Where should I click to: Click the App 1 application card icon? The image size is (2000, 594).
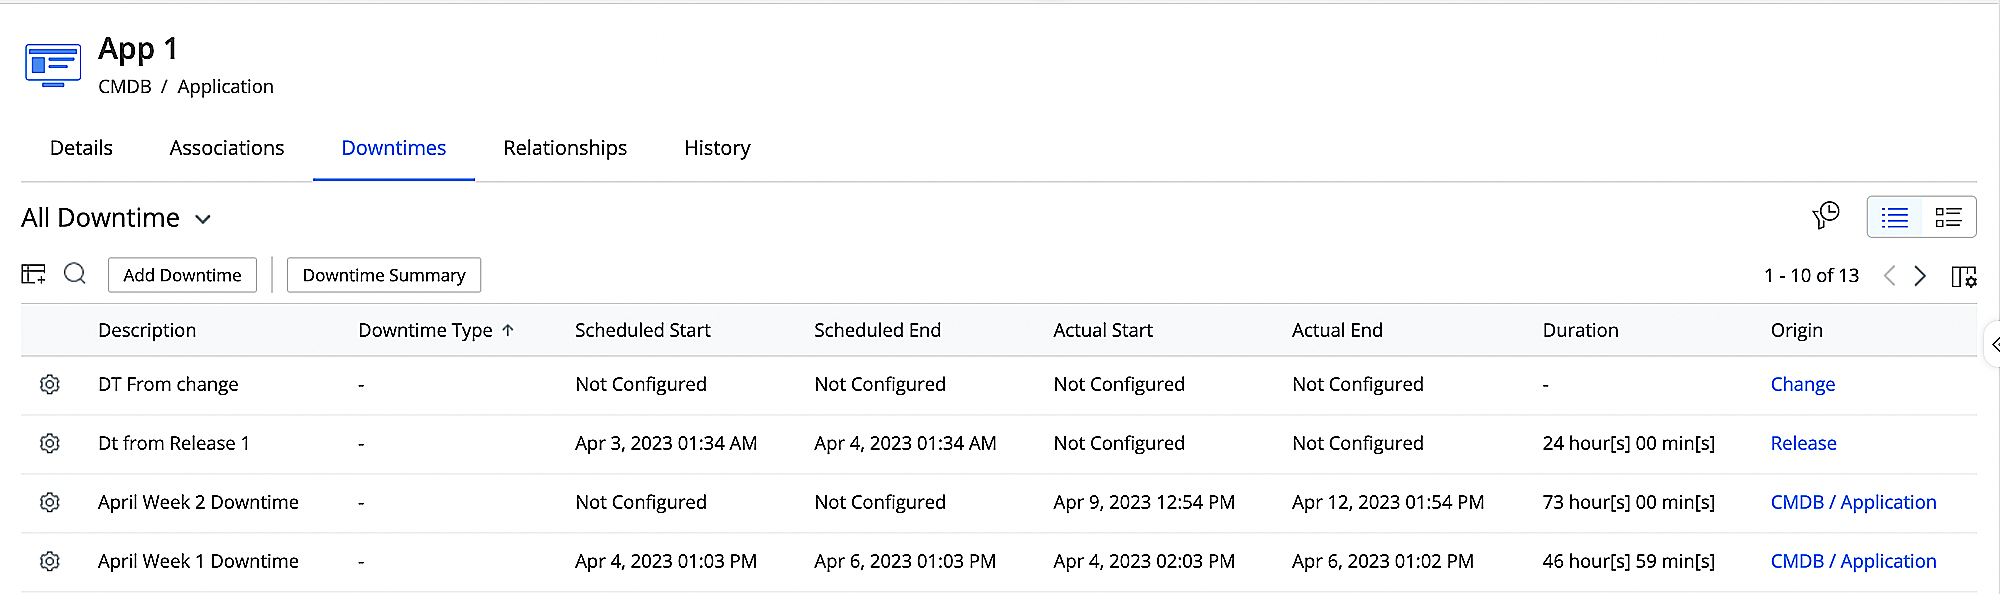coord(52,64)
